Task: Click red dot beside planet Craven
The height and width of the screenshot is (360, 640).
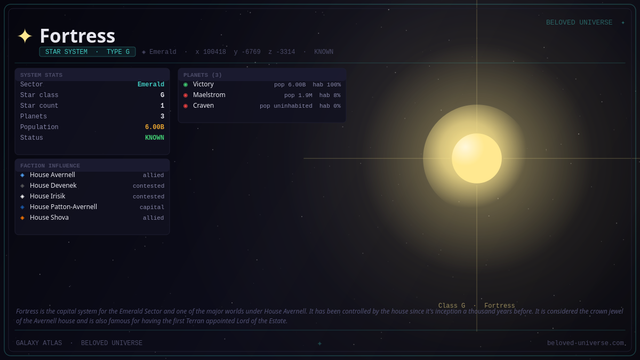Action: click(185, 106)
